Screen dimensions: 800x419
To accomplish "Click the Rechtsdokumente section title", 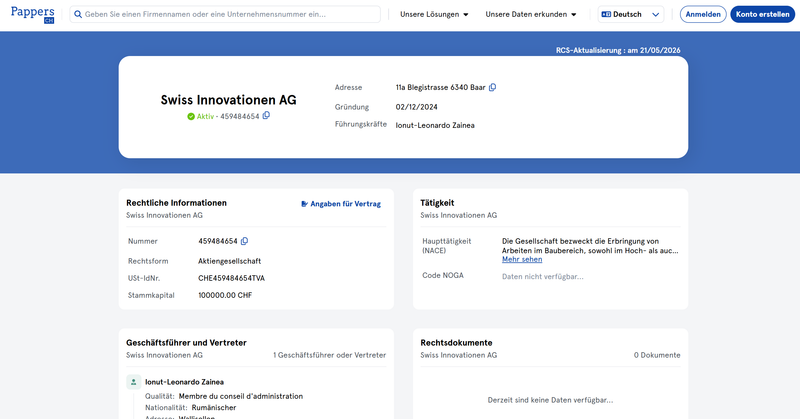I will tap(456, 342).
